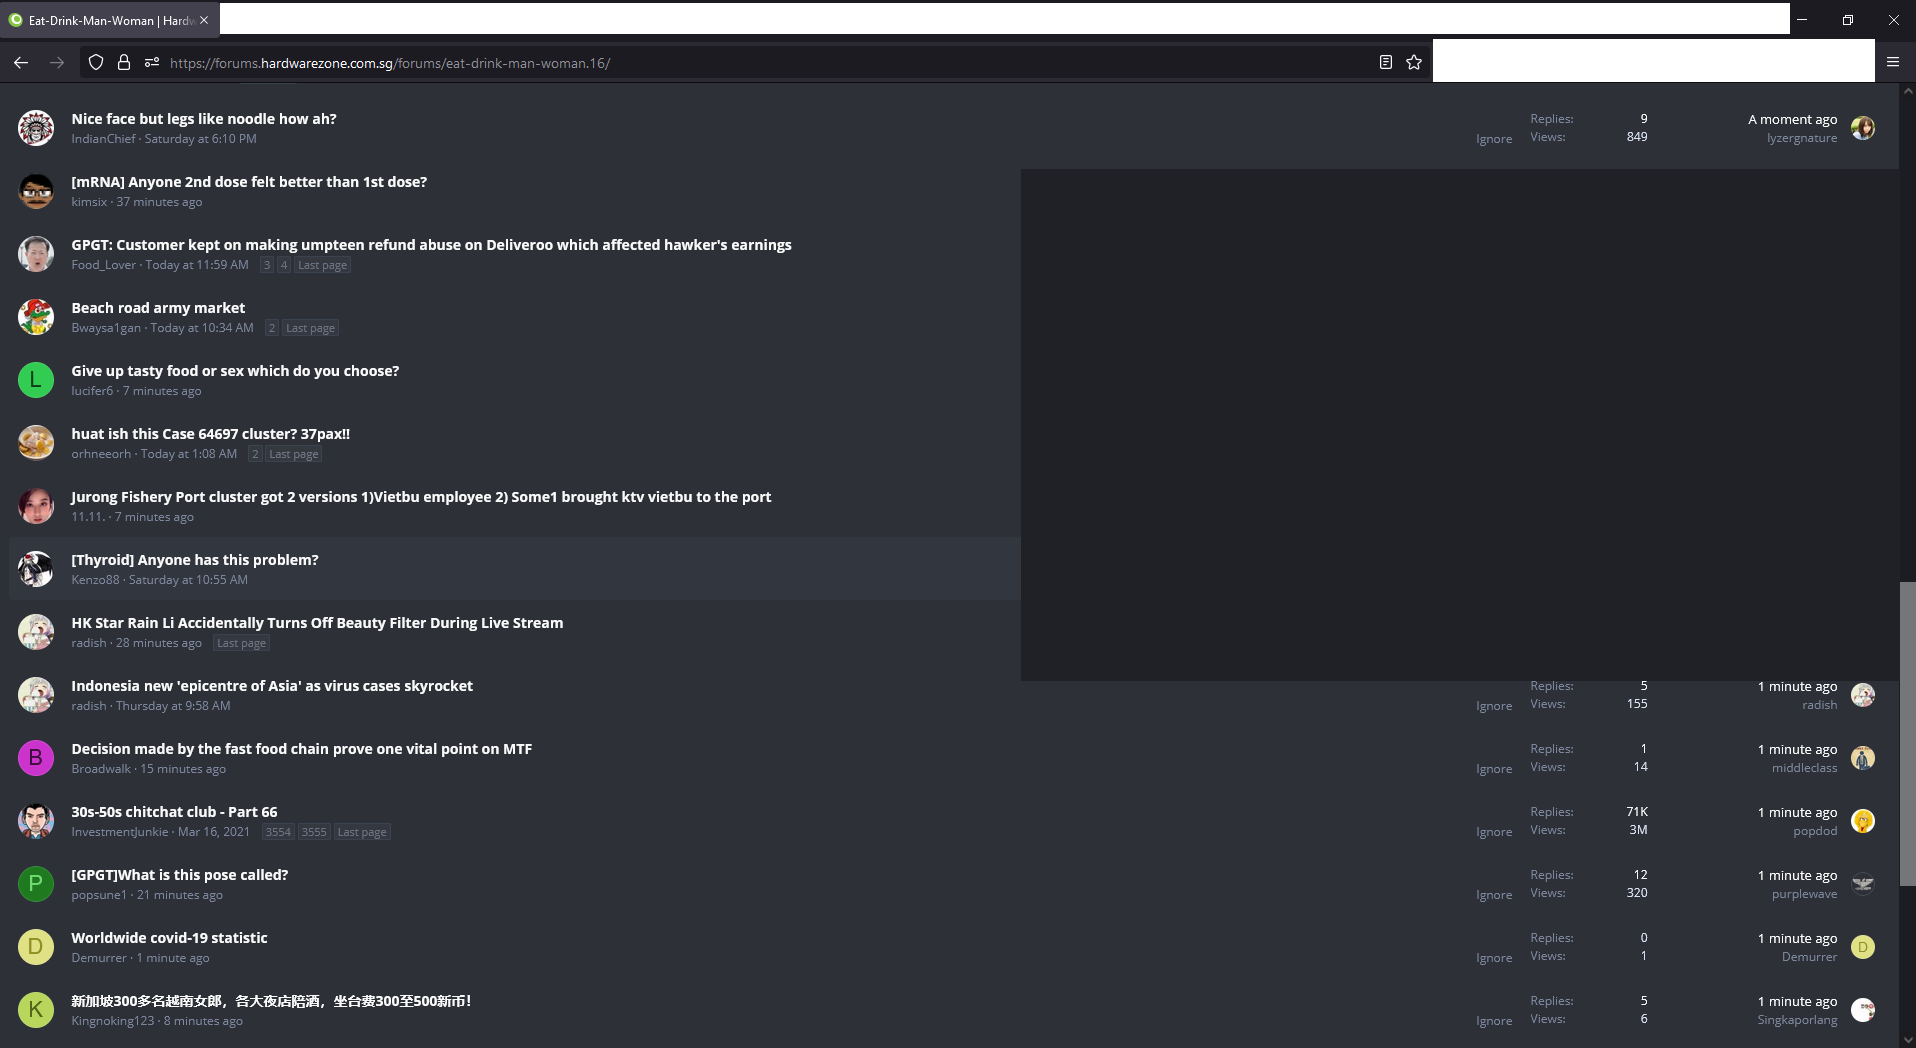Image resolution: width=1916 pixels, height=1048 pixels.
Task: Click the yellow D avatar left of Worldwide covid-19 statistic
Action: click(x=36, y=947)
